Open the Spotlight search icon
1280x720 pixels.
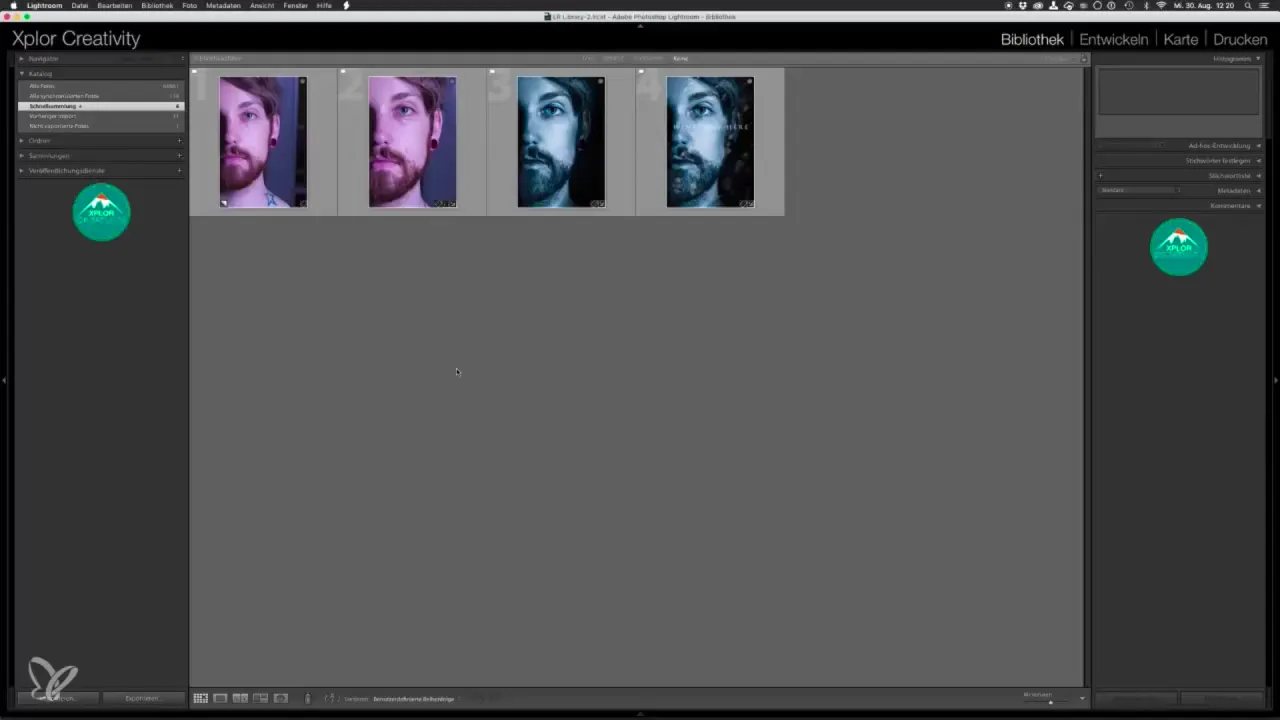coord(1246,5)
